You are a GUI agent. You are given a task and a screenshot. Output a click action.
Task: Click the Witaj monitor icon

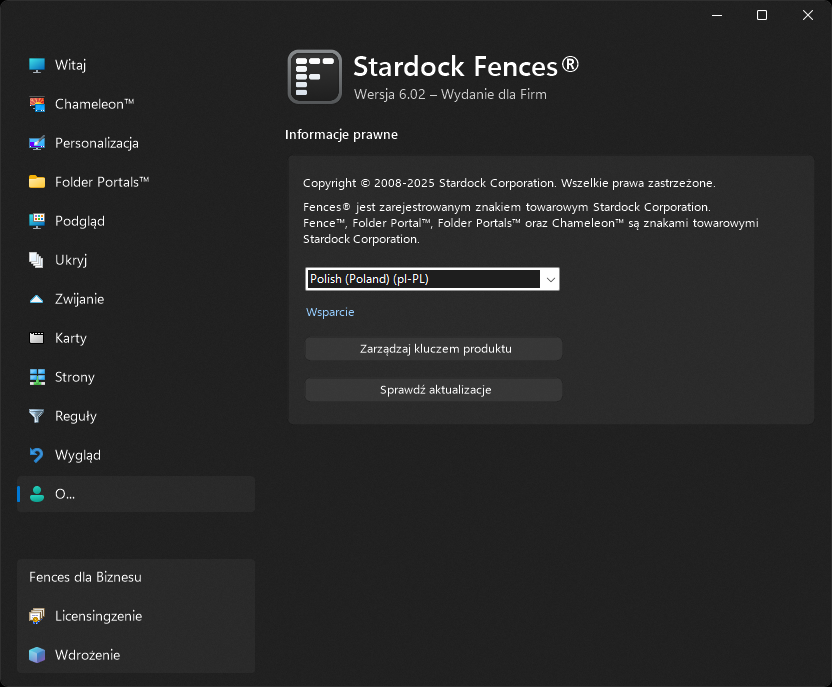click(37, 65)
